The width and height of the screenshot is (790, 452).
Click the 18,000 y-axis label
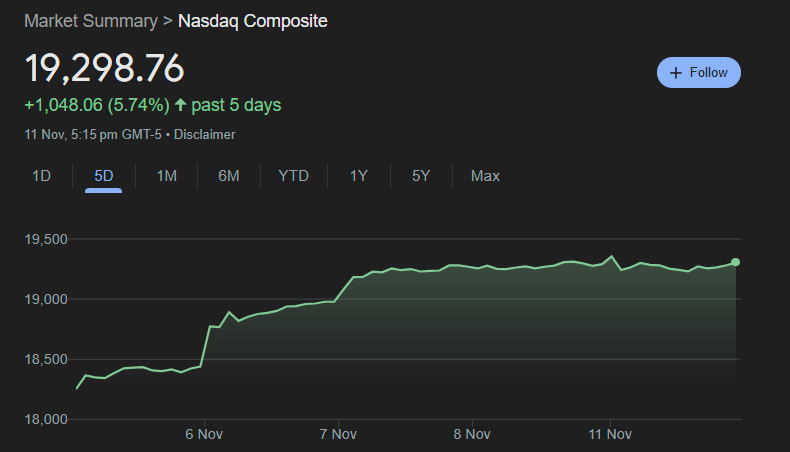coord(46,419)
